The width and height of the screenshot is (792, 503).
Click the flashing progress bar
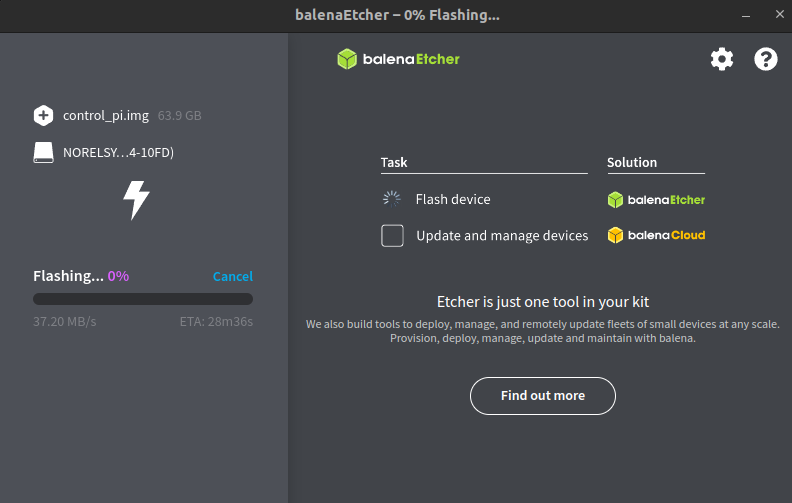143,298
